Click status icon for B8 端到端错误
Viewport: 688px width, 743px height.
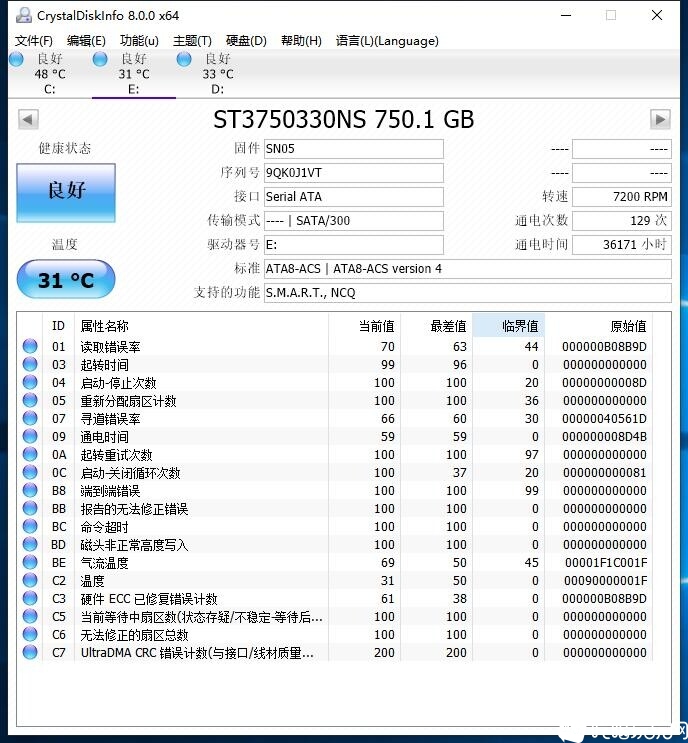click(30, 490)
